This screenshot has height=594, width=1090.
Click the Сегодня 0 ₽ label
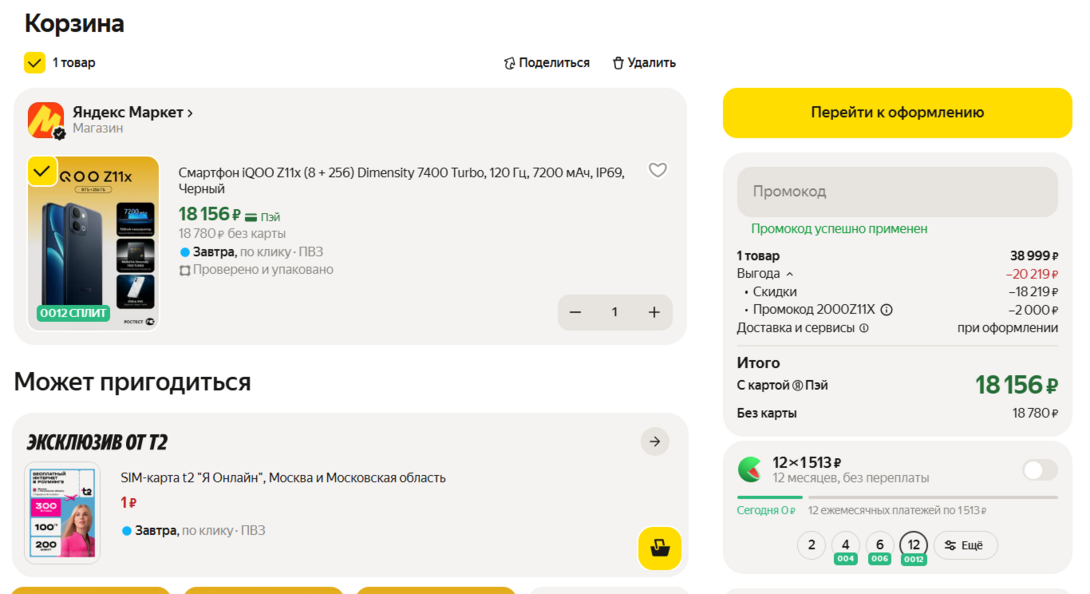766,511
